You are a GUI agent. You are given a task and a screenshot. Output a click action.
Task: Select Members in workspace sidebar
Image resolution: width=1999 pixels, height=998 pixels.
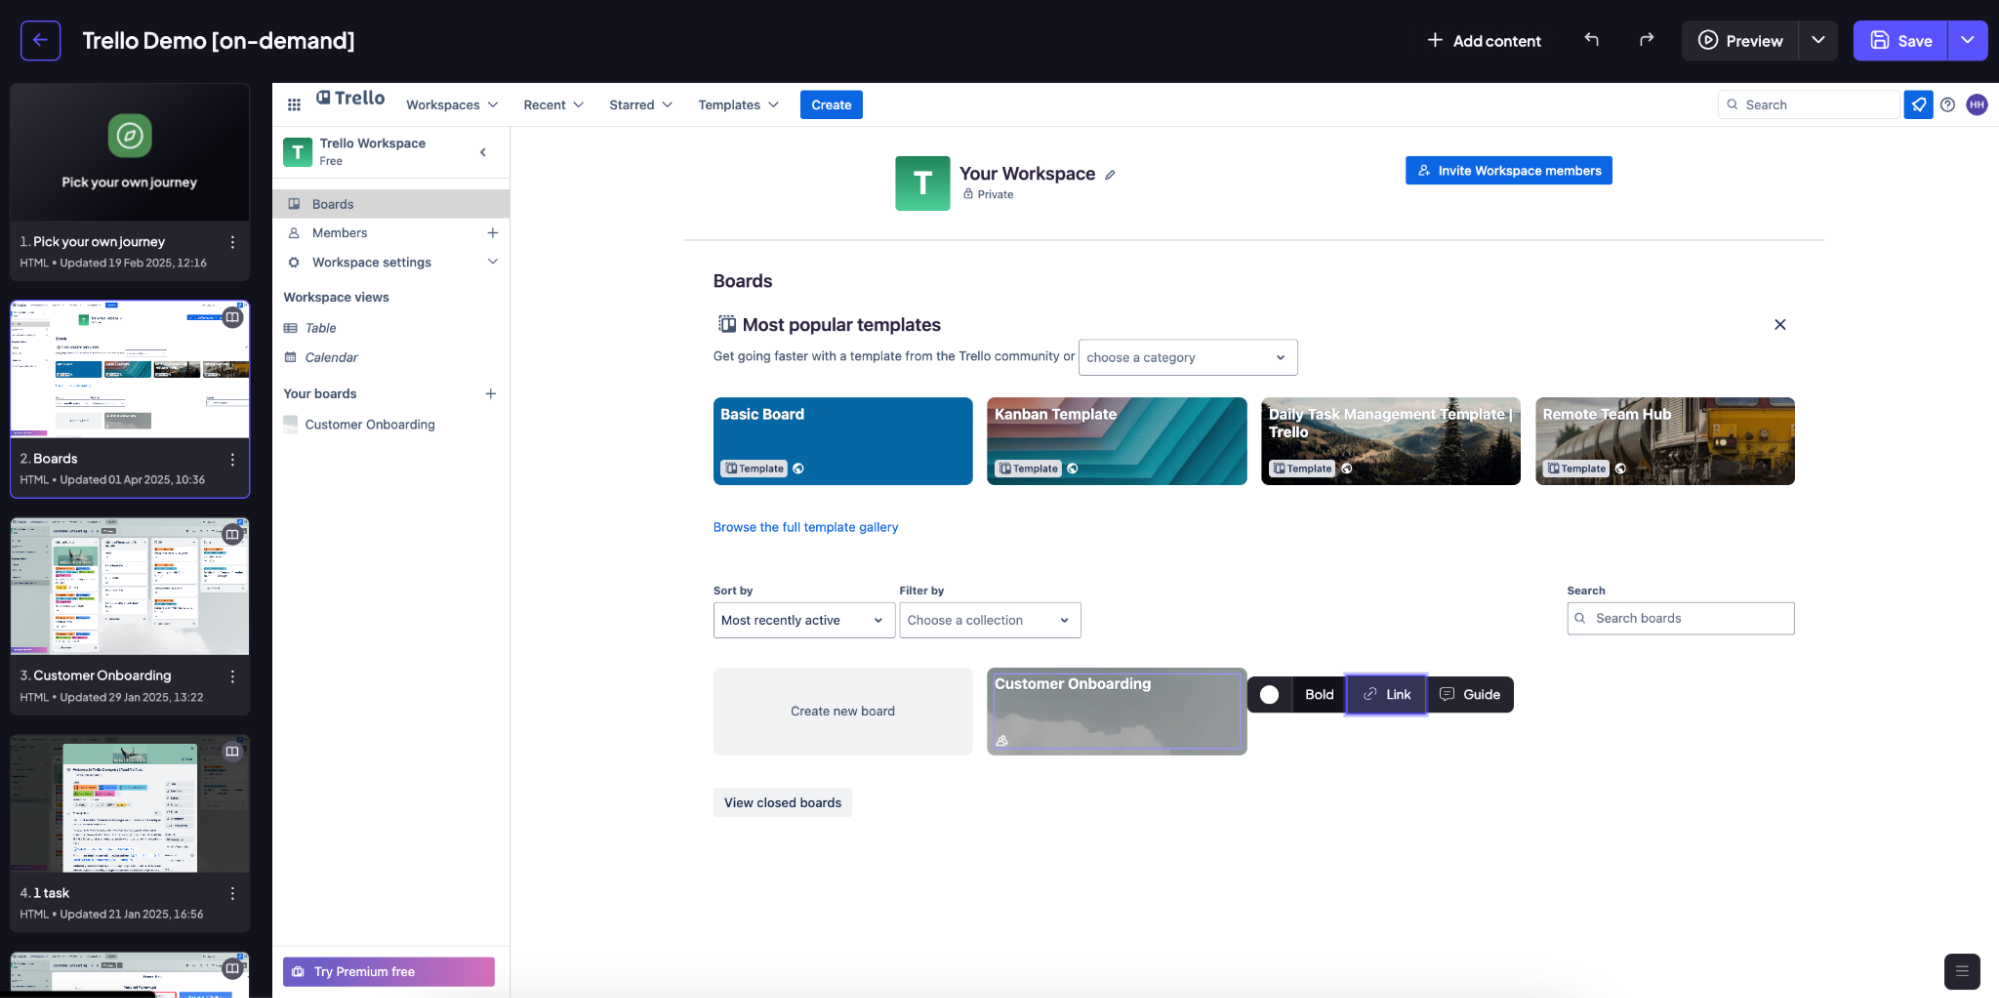click(339, 233)
